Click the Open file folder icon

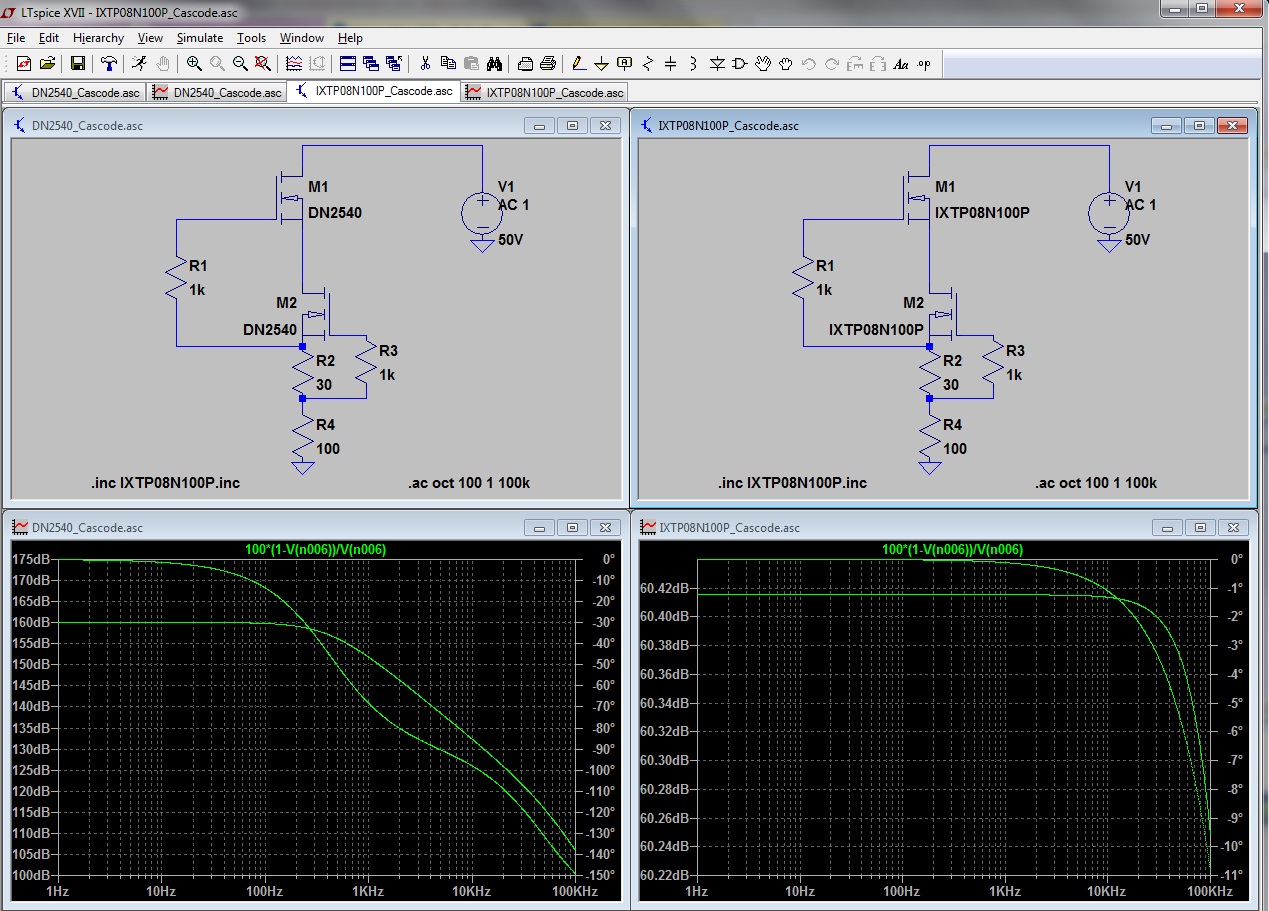tap(47, 63)
